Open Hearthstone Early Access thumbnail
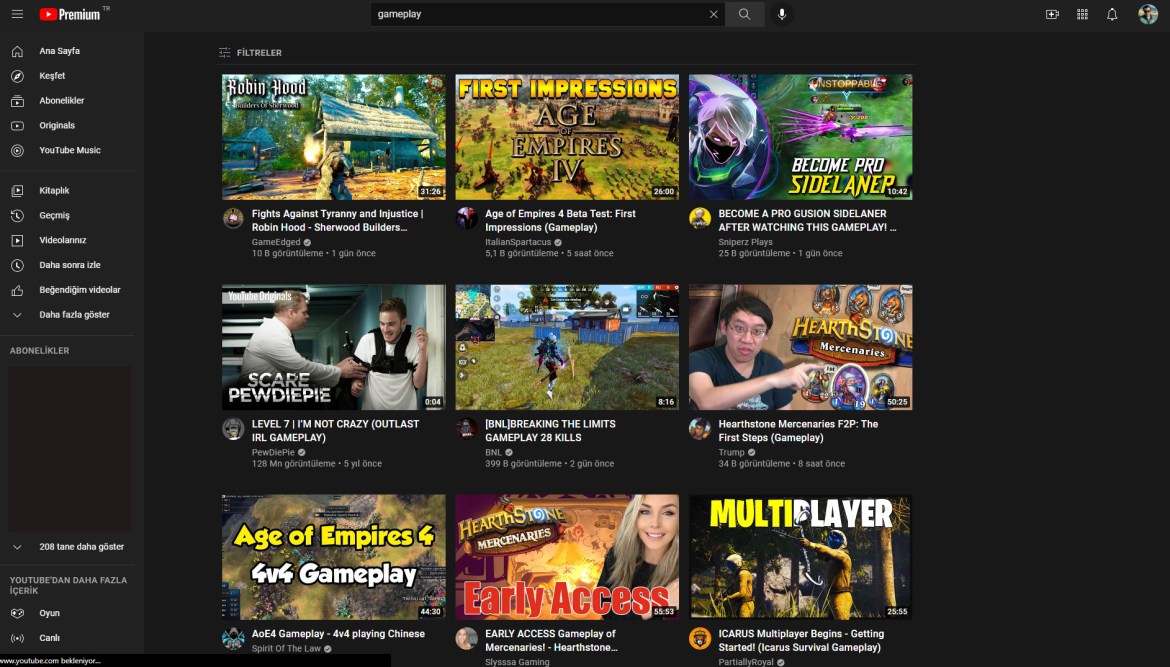 [x=567, y=557]
